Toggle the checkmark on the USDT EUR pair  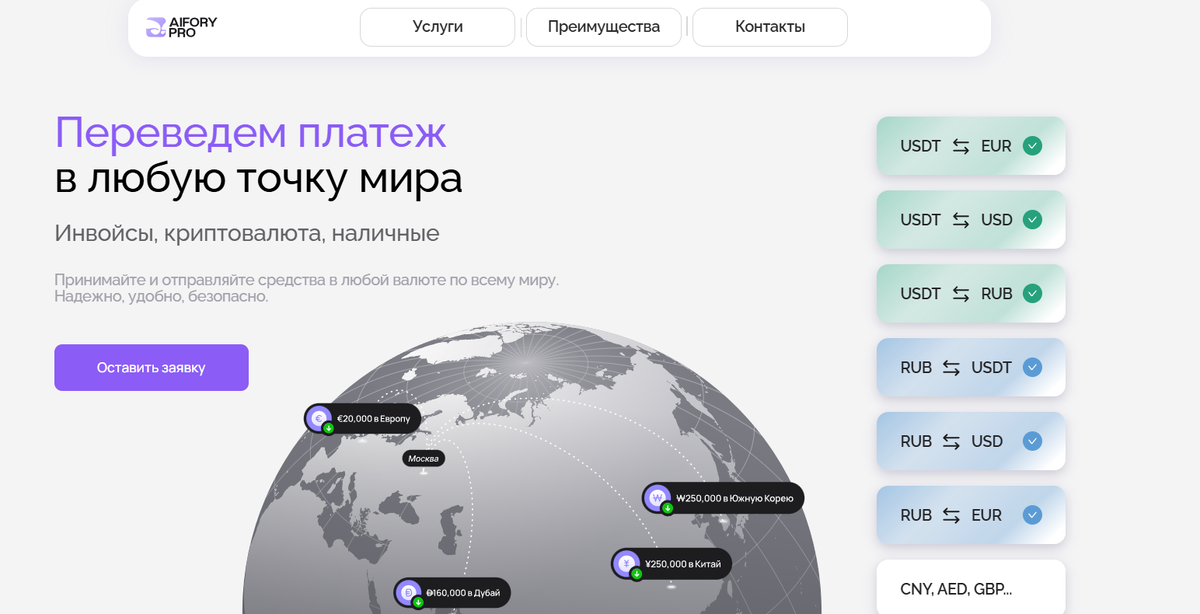[1031, 145]
